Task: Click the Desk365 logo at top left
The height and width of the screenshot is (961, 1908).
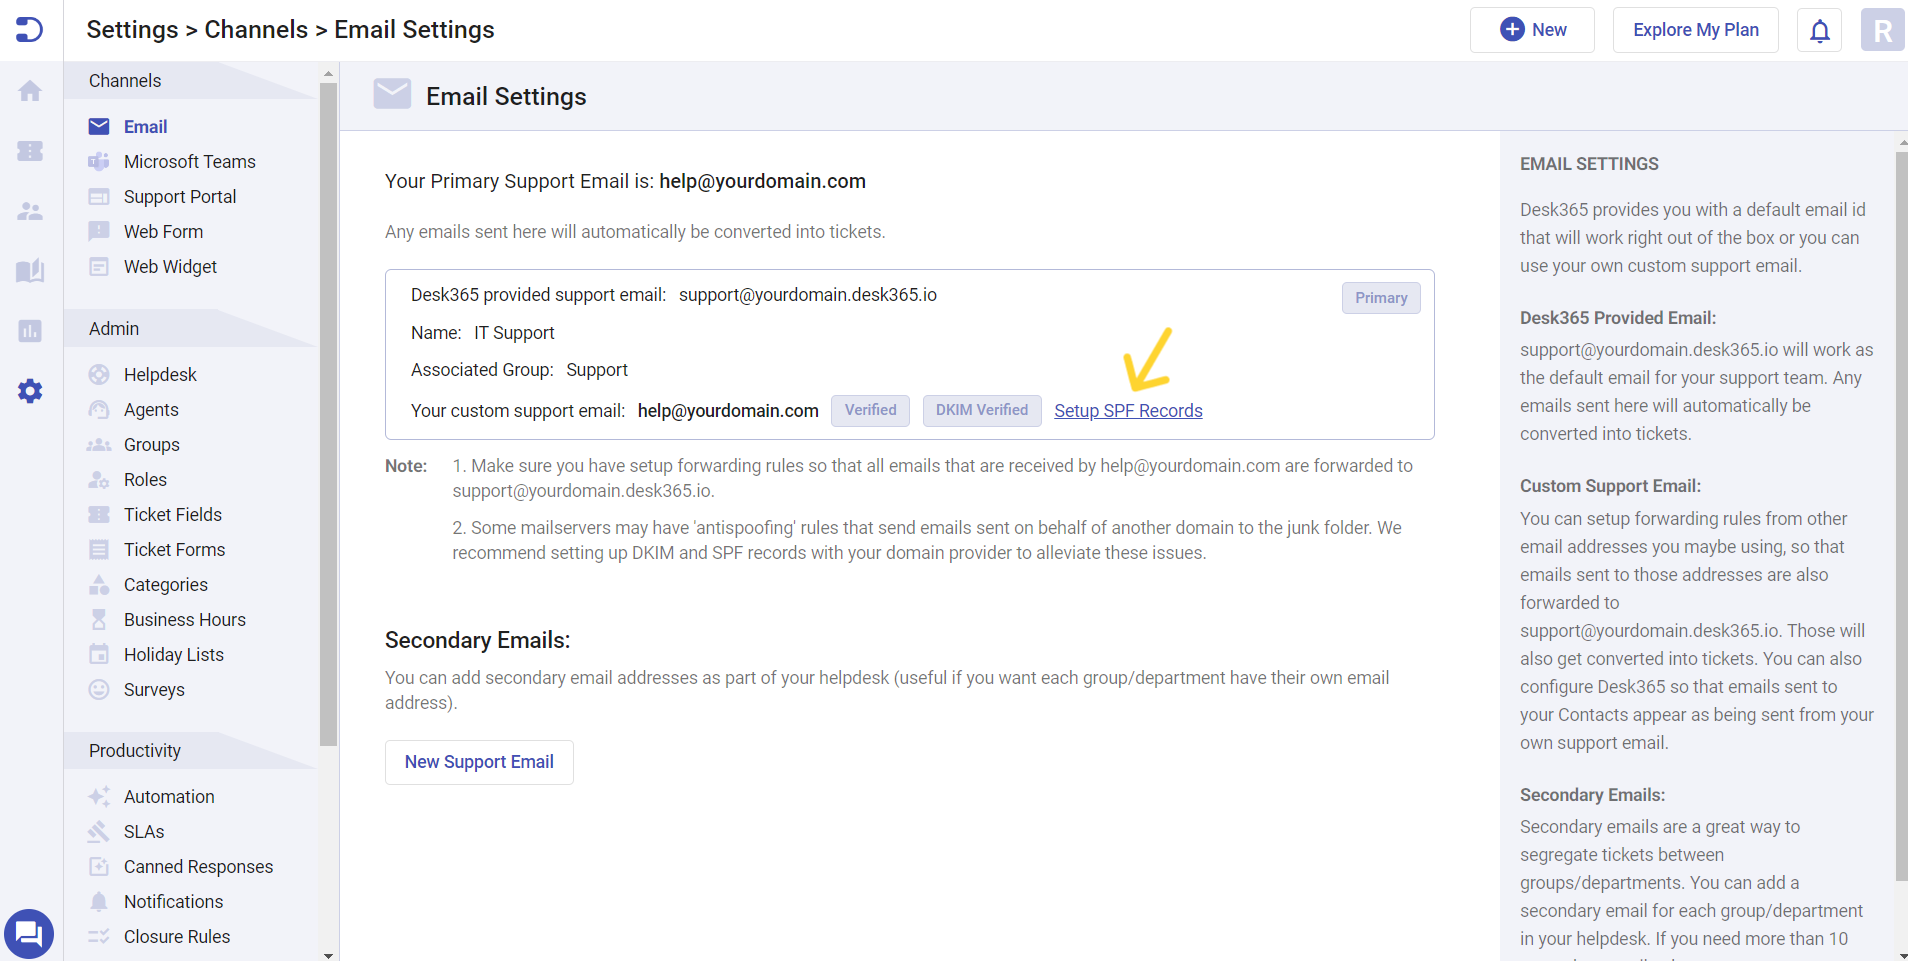Action: pyautogui.click(x=29, y=29)
